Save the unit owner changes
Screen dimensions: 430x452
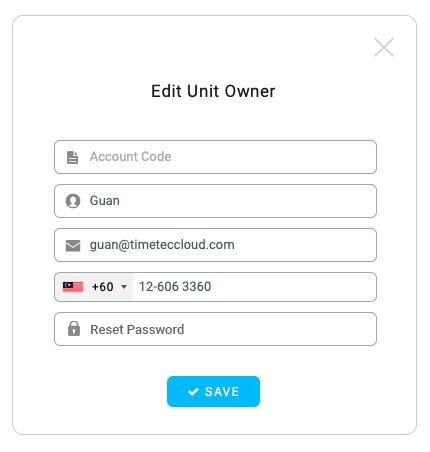tap(213, 392)
